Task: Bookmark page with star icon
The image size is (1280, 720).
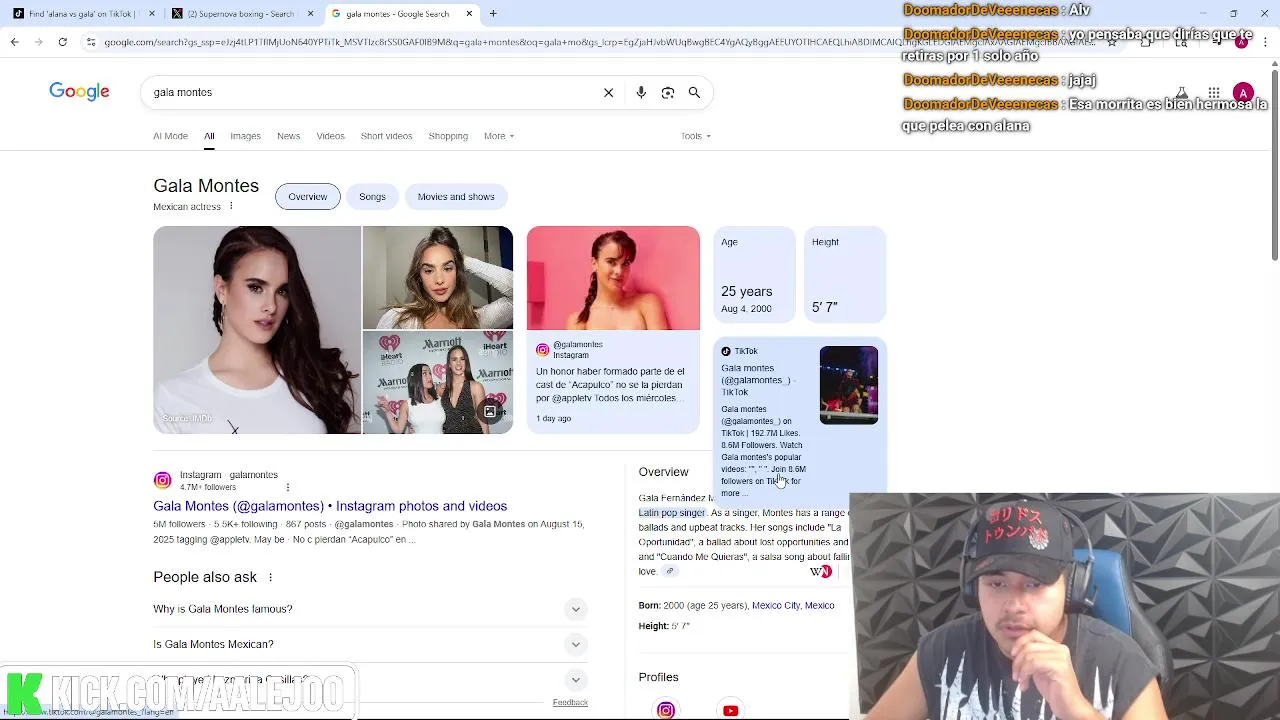Action: [x=1111, y=42]
